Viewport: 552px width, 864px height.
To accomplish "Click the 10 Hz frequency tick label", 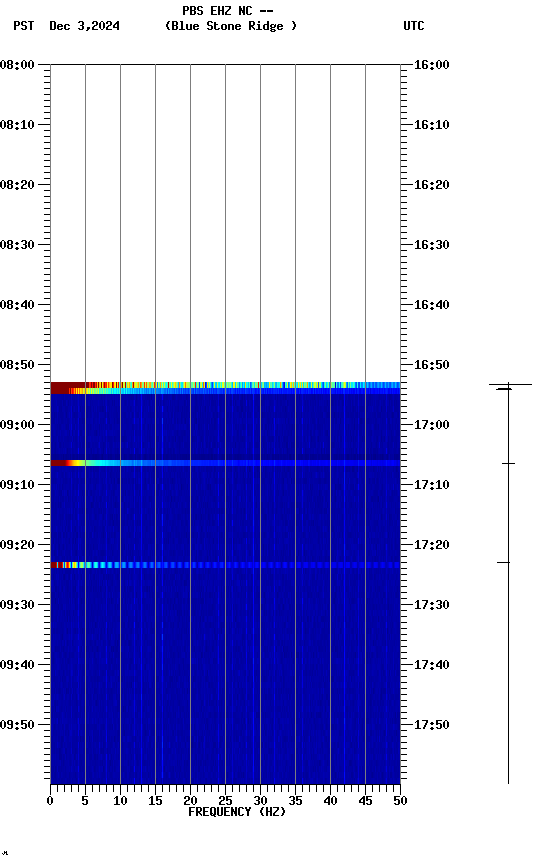I will point(120,801).
